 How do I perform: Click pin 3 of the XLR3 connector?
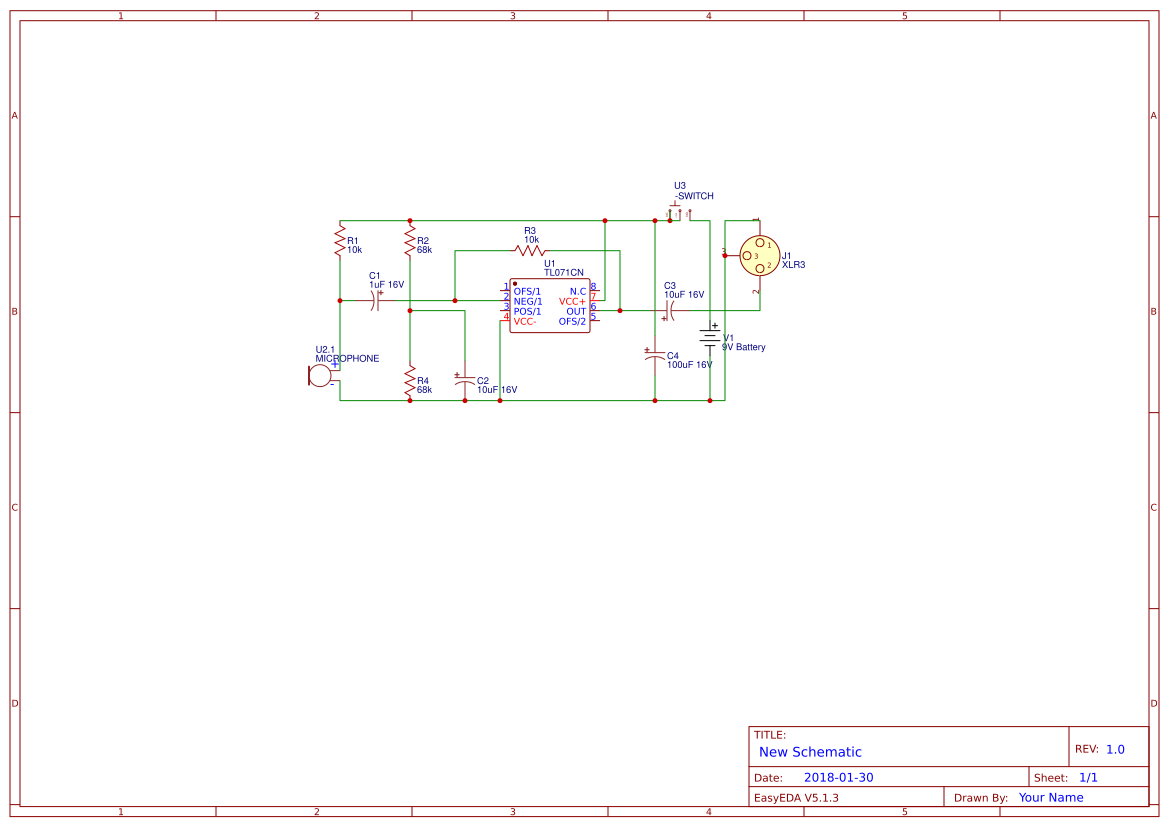click(x=747, y=258)
